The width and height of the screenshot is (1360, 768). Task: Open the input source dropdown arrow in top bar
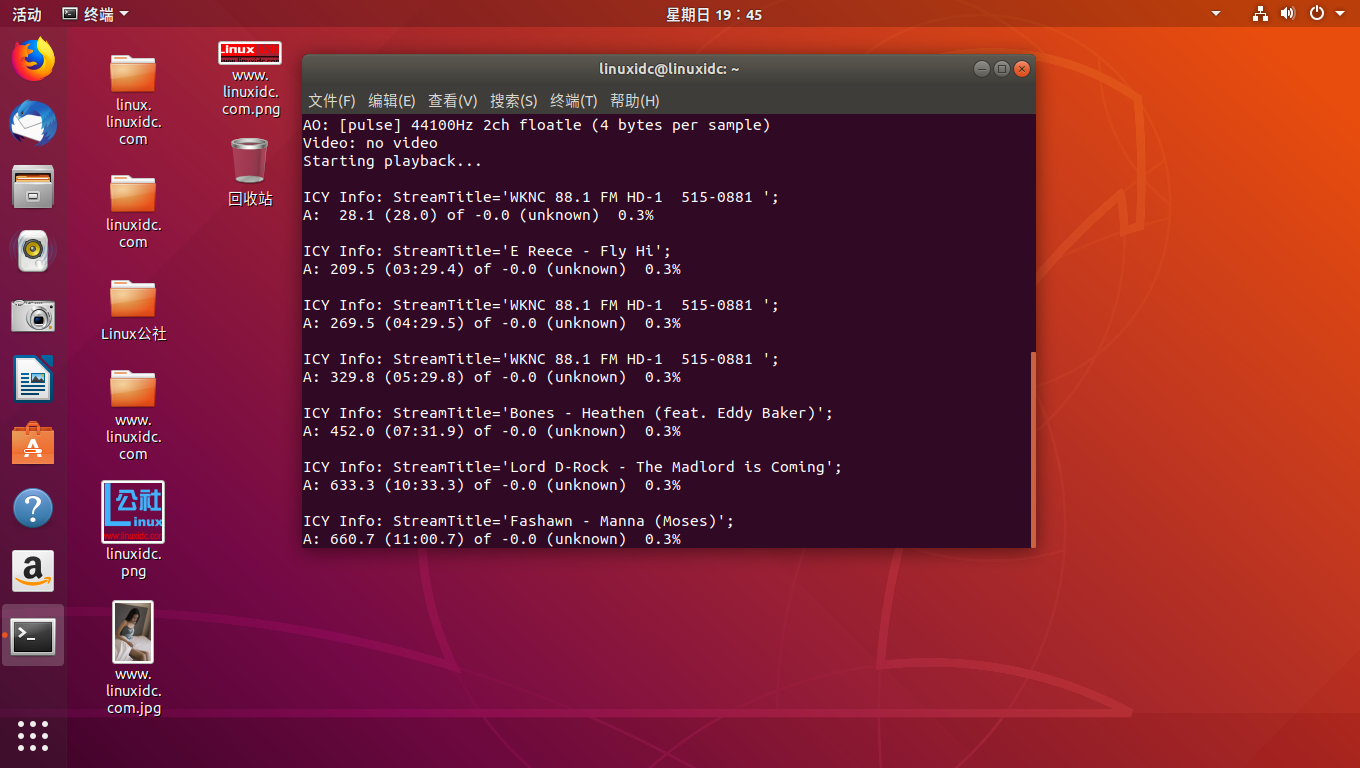pyautogui.click(x=1216, y=14)
